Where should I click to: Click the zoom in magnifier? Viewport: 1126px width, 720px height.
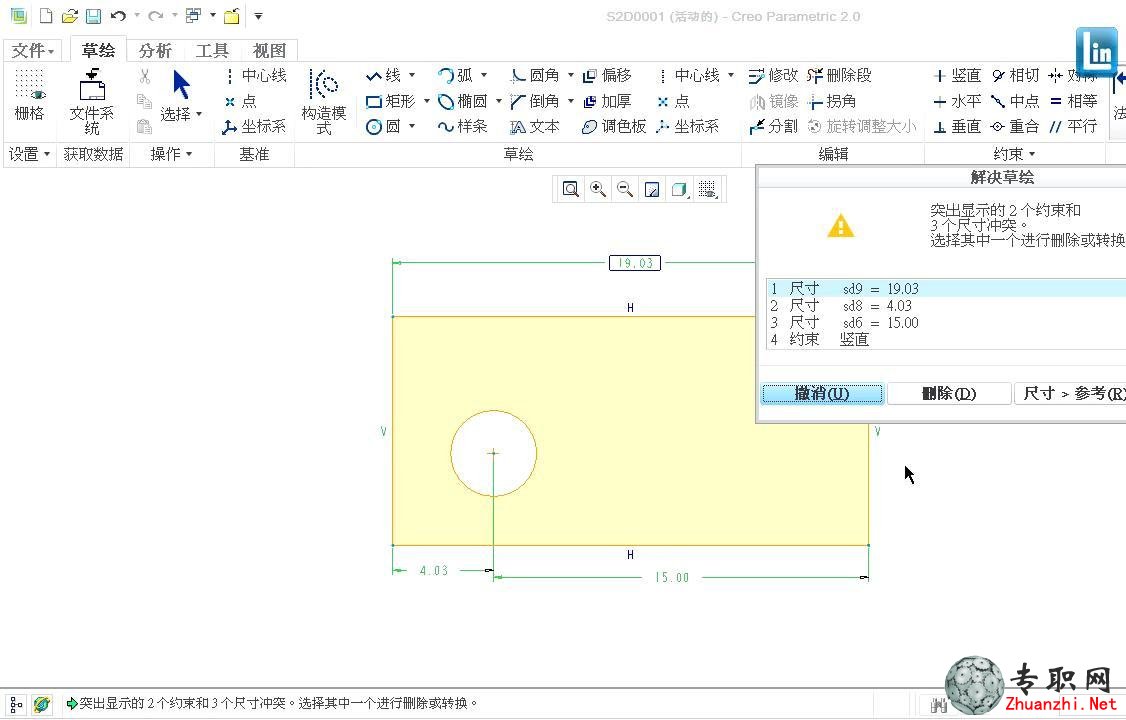[x=597, y=190]
